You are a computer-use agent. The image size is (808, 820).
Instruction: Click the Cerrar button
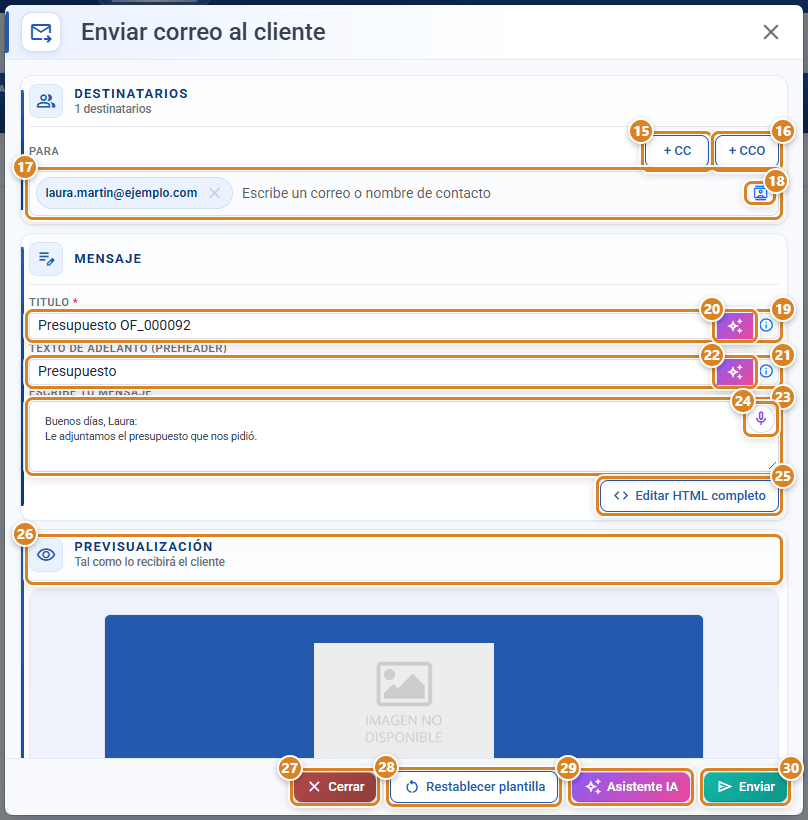click(335, 787)
